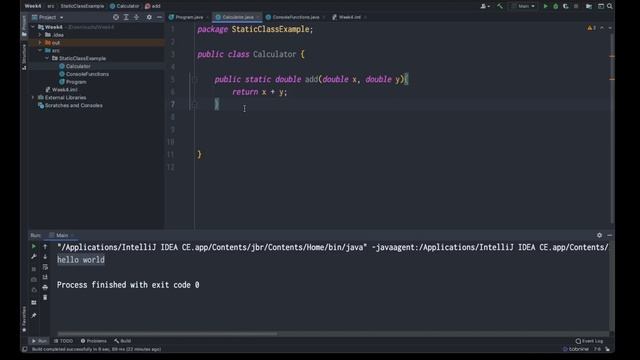Click tabnine status bar widget
The height and width of the screenshot is (360, 640).
tap(576, 349)
